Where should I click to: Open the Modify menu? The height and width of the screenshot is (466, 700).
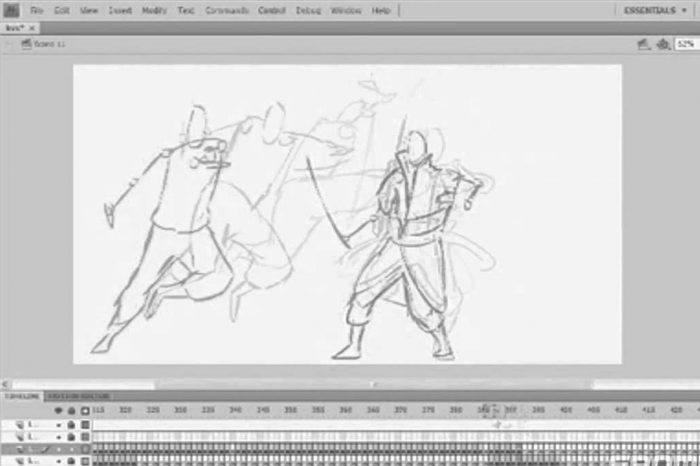(154, 10)
